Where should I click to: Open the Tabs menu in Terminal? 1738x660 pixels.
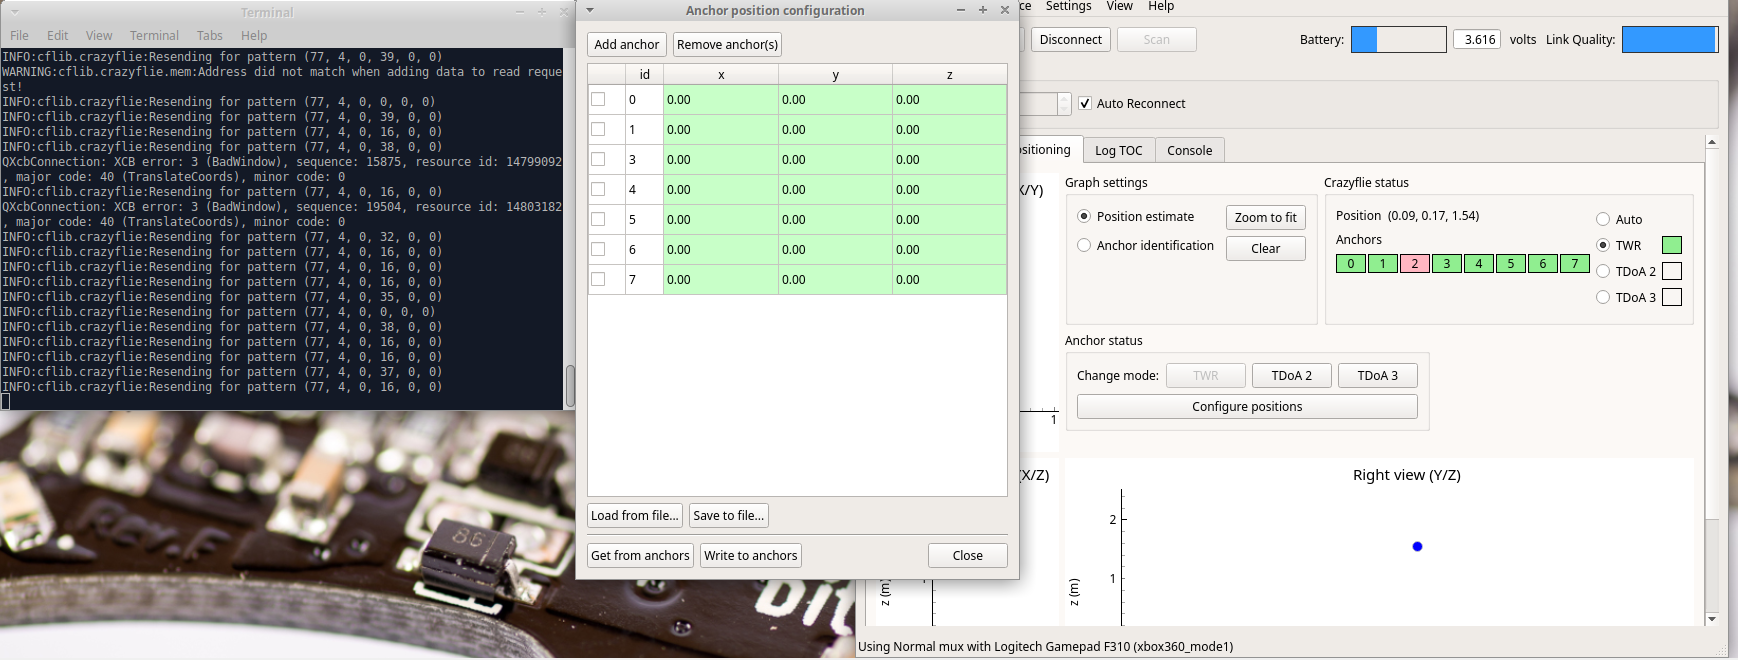click(x=209, y=35)
